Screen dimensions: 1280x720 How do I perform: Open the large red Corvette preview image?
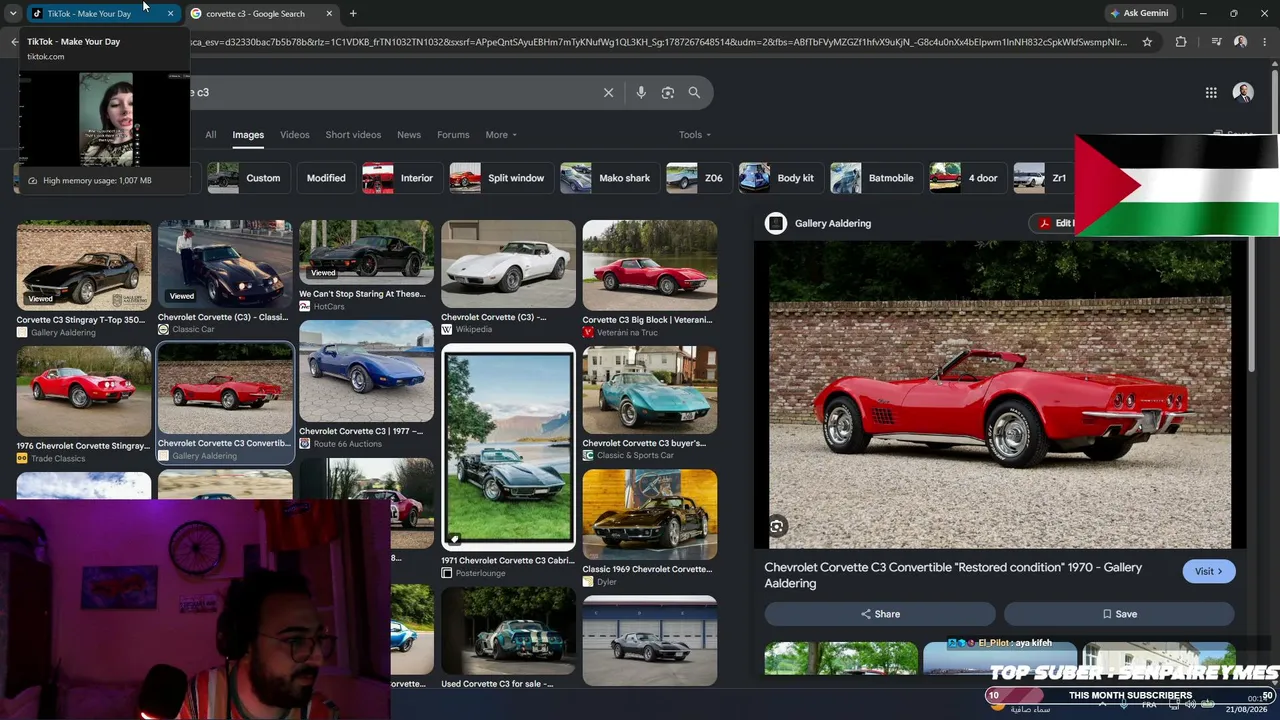pos(1000,394)
